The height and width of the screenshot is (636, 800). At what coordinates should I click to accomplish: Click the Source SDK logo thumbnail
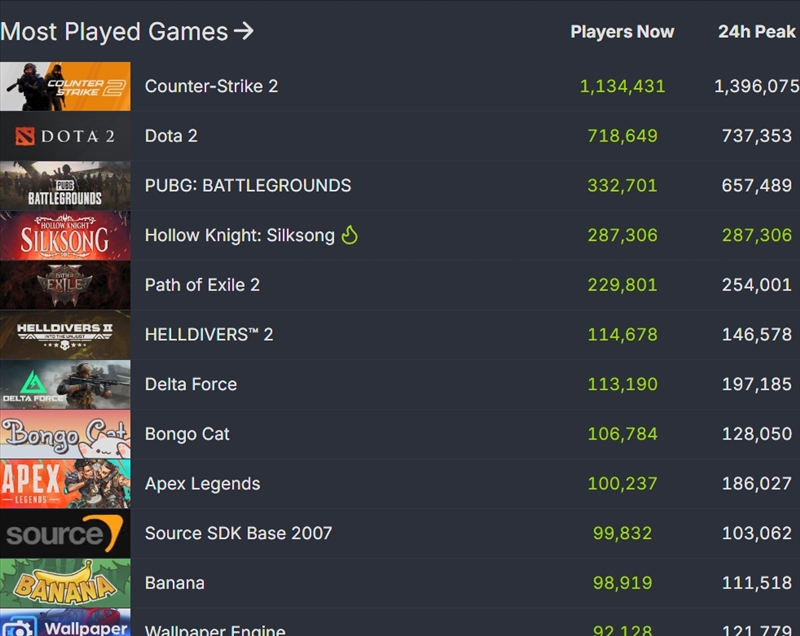(65, 533)
